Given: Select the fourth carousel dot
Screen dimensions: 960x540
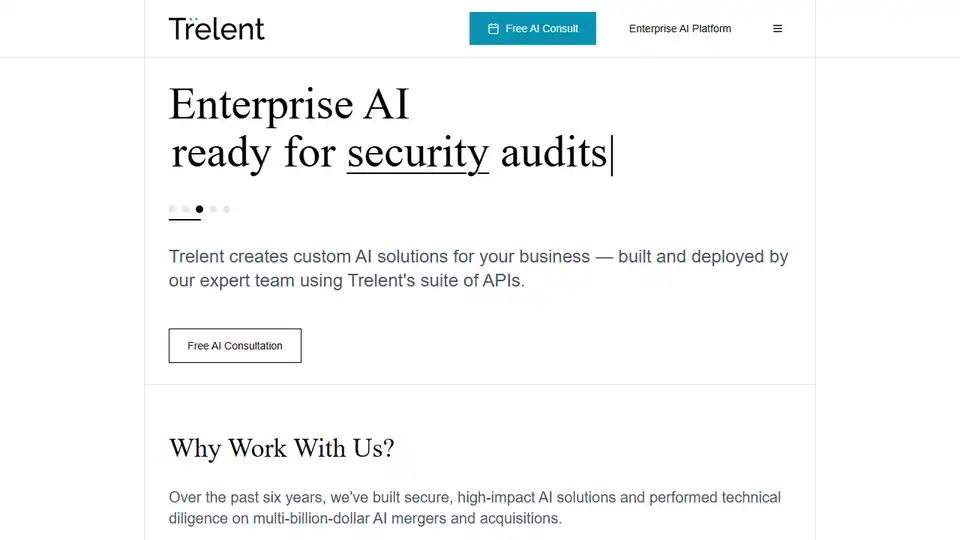Looking at the screenshot, I should [x=213, y=209].
